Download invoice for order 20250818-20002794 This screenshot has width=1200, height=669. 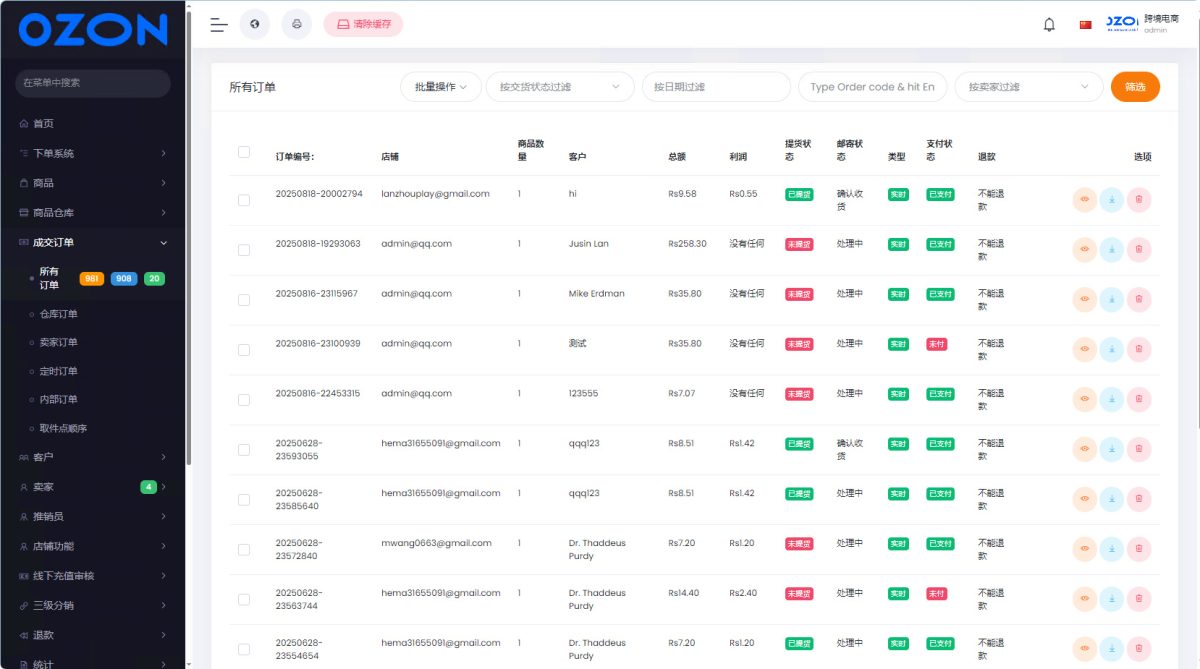click(1112, 200)
